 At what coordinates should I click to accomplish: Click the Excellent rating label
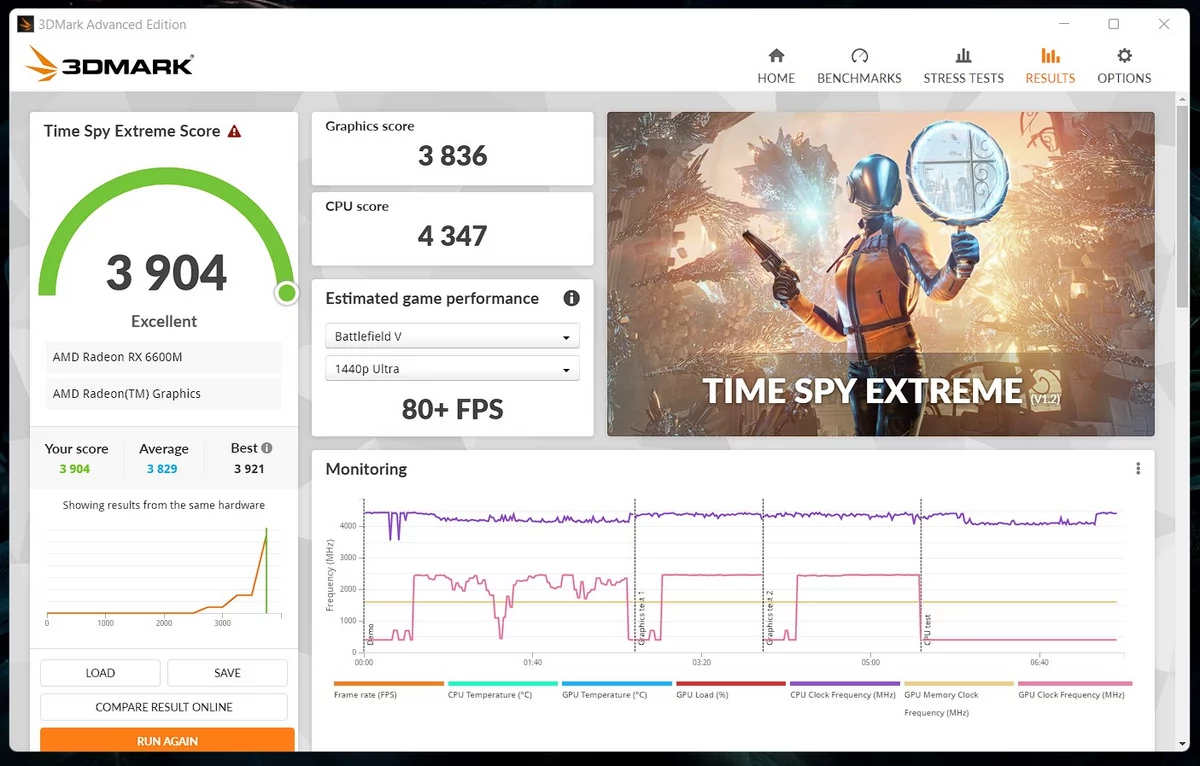[164, 321]
